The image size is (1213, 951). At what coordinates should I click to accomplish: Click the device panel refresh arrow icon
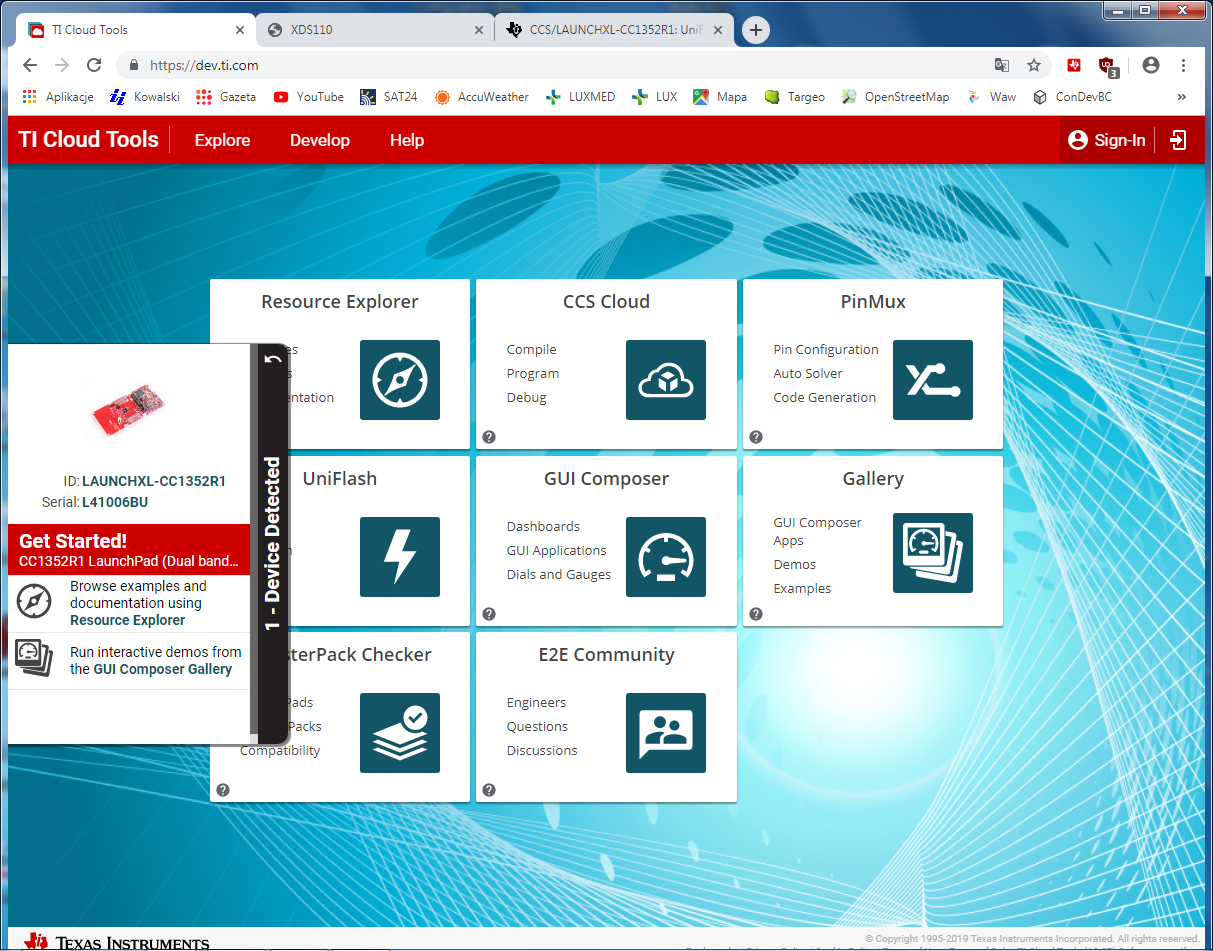coord(272,359)
